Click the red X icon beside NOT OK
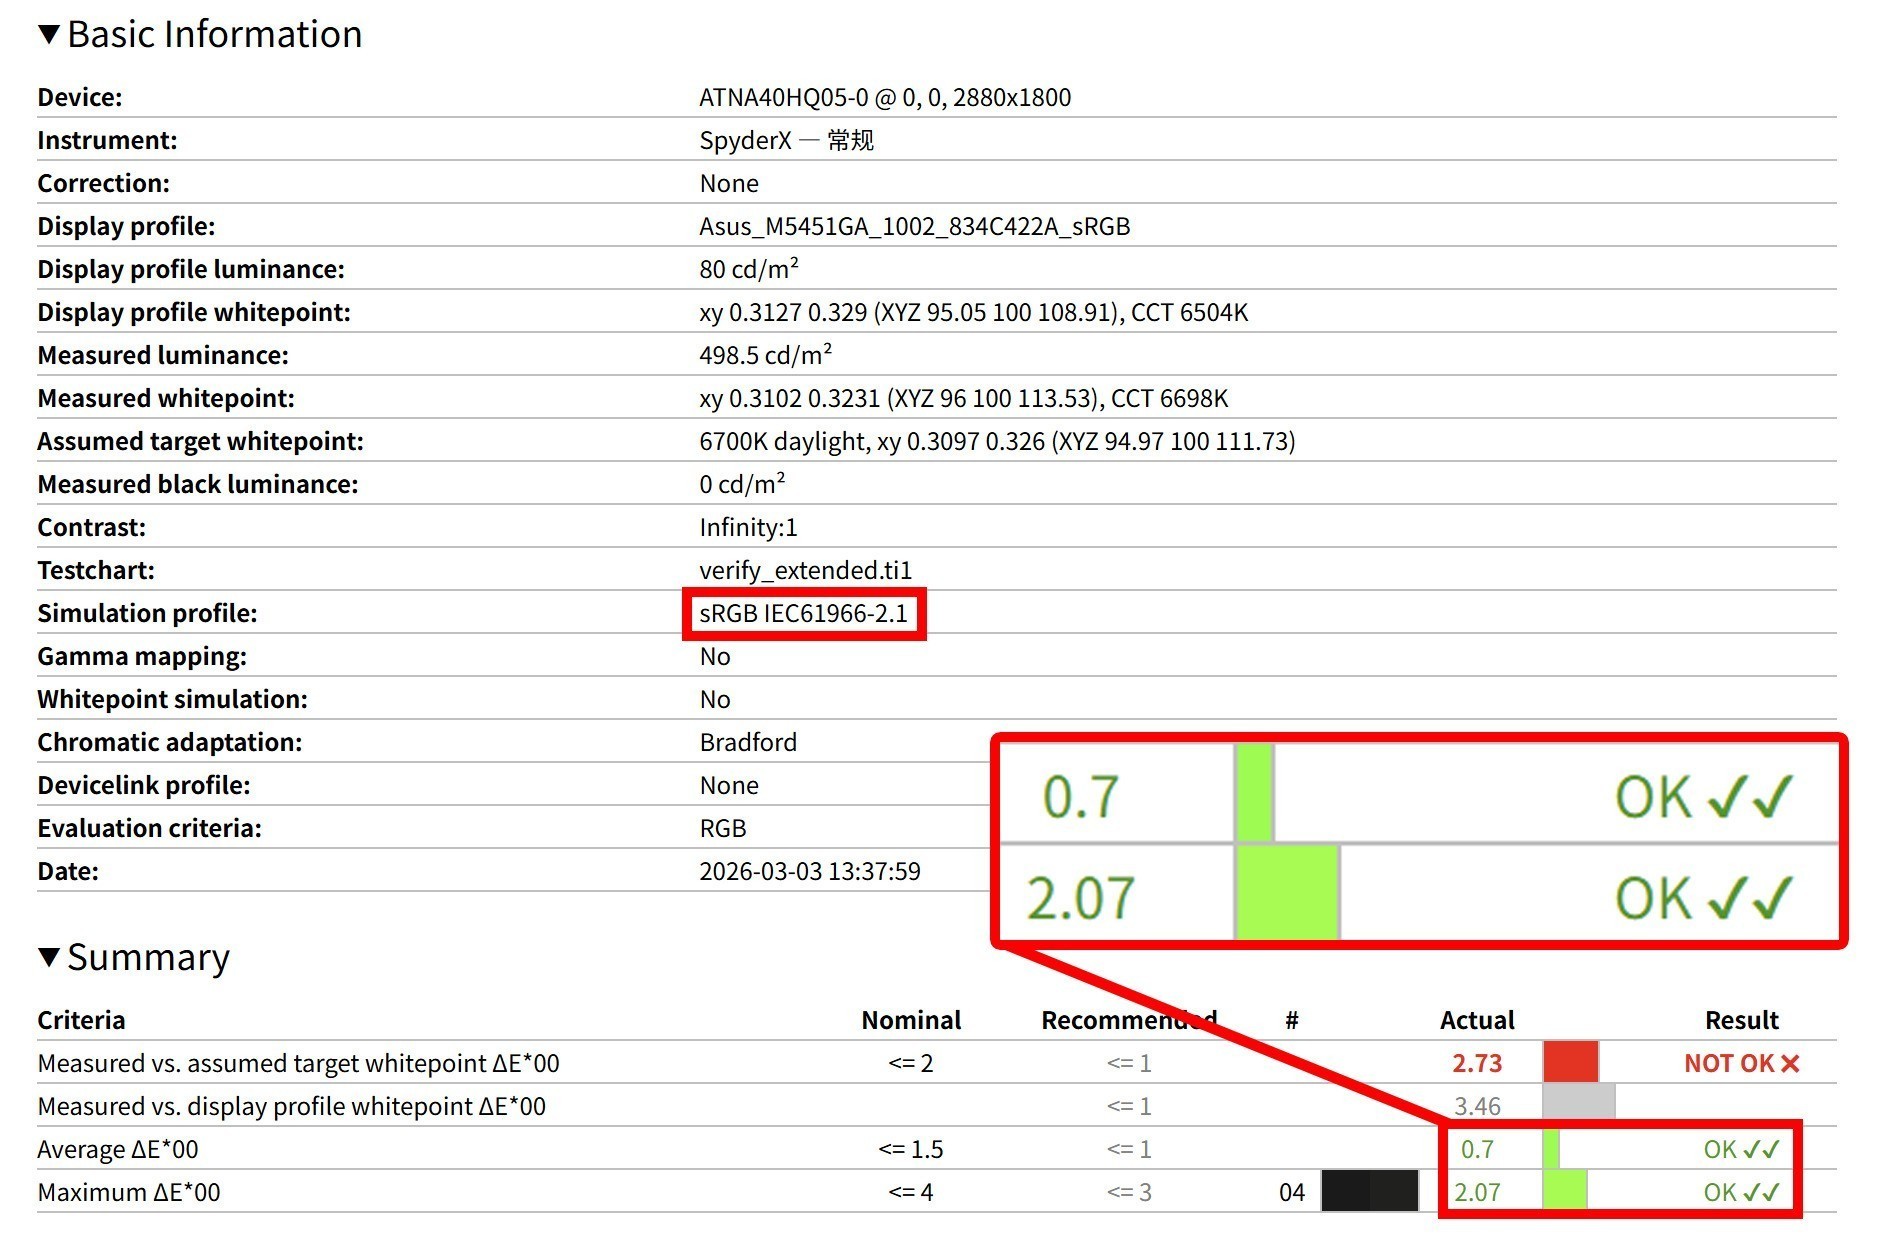This screenshot has width=1880, height=1236. coord(1790,1064)
